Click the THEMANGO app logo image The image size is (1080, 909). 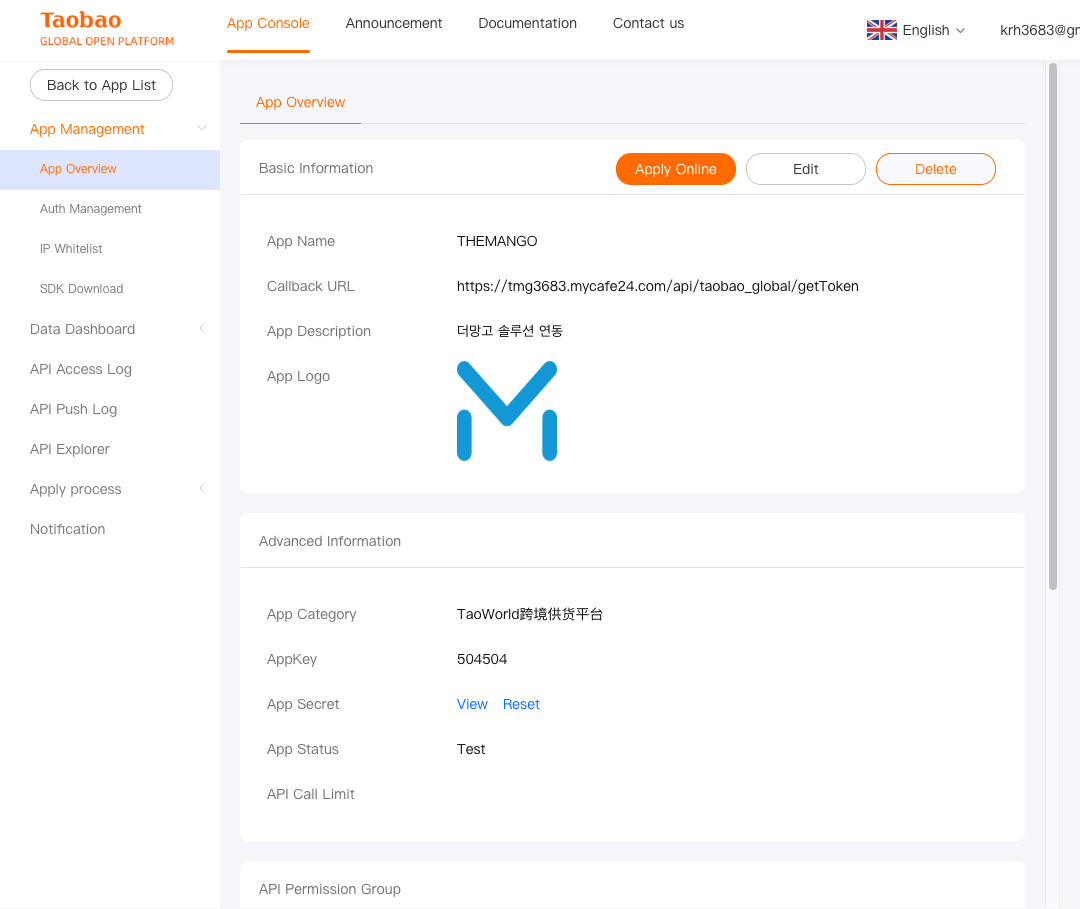point(507,411)
